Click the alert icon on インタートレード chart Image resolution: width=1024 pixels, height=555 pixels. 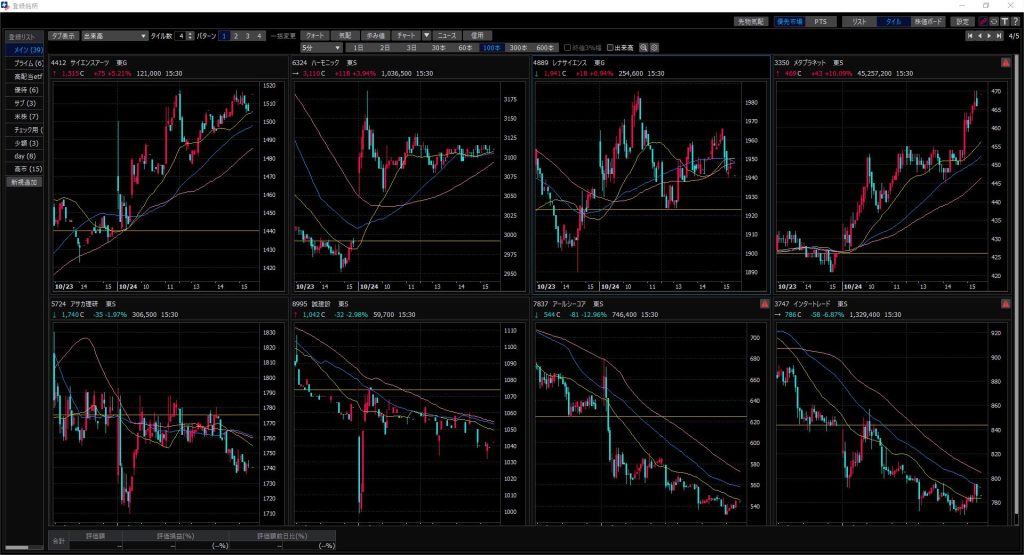(x=1005, y=302)
